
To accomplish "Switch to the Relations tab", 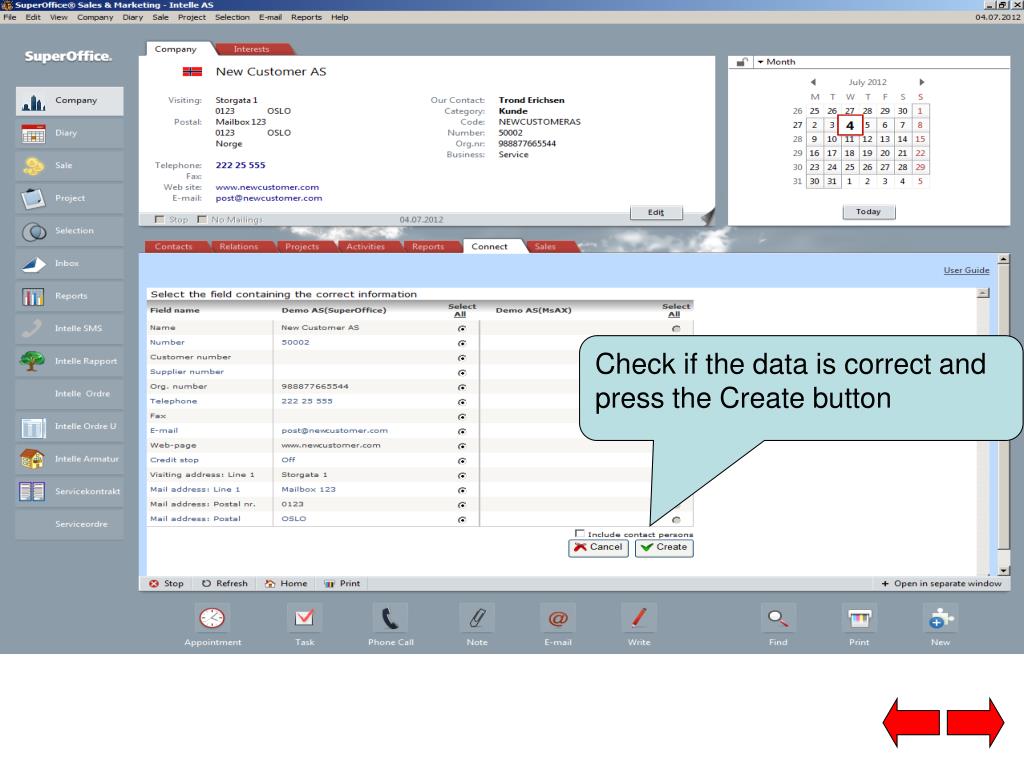I will pos(239,247).
